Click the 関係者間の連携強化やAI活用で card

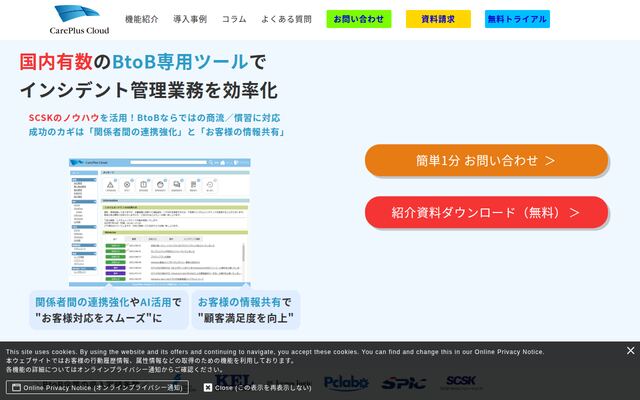109,310
